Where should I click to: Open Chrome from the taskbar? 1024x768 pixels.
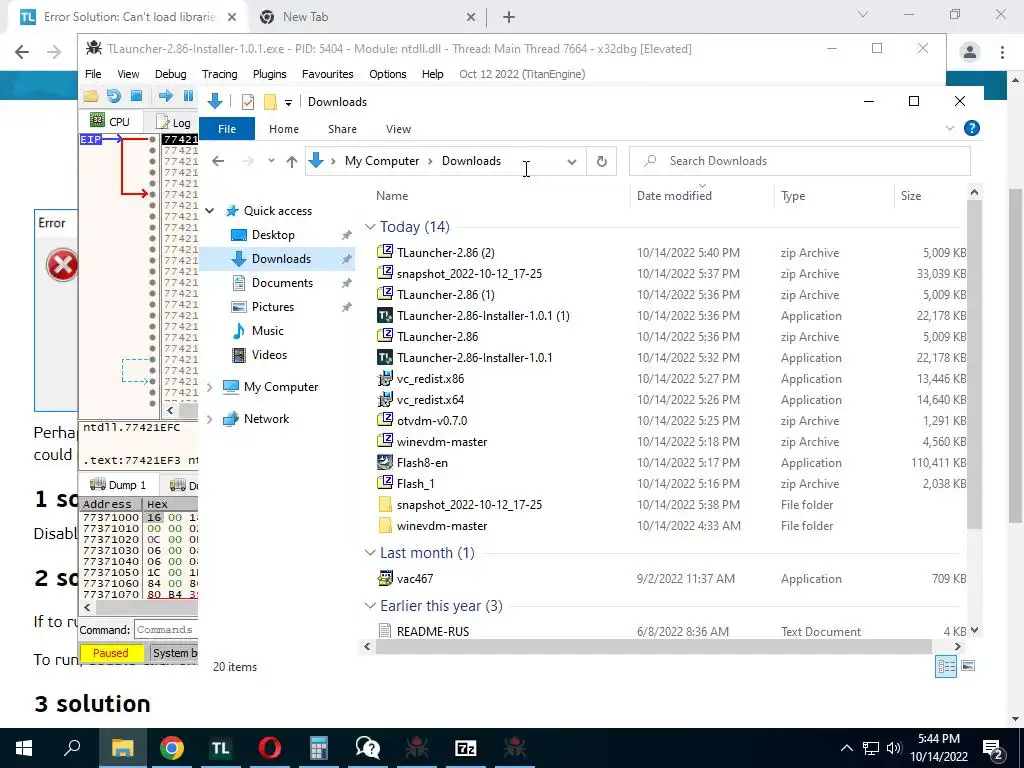pyautogui.click(x=172, y=748)
